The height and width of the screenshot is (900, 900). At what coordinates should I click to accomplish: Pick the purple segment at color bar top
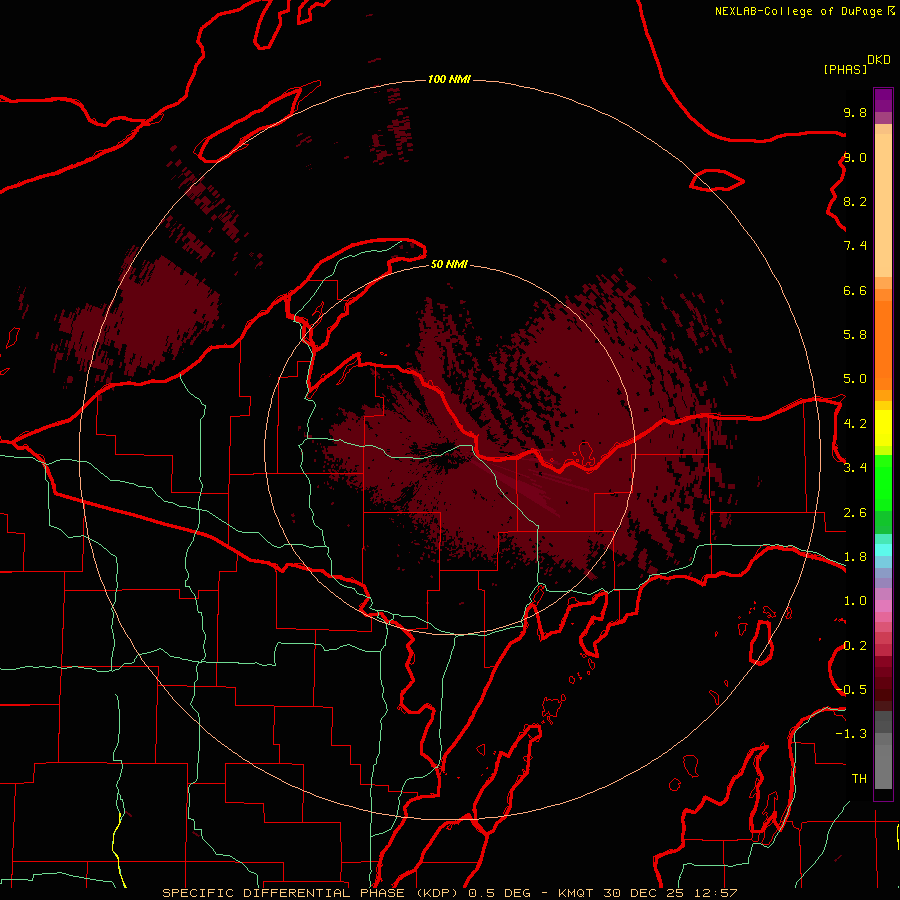tap(883, 100)
